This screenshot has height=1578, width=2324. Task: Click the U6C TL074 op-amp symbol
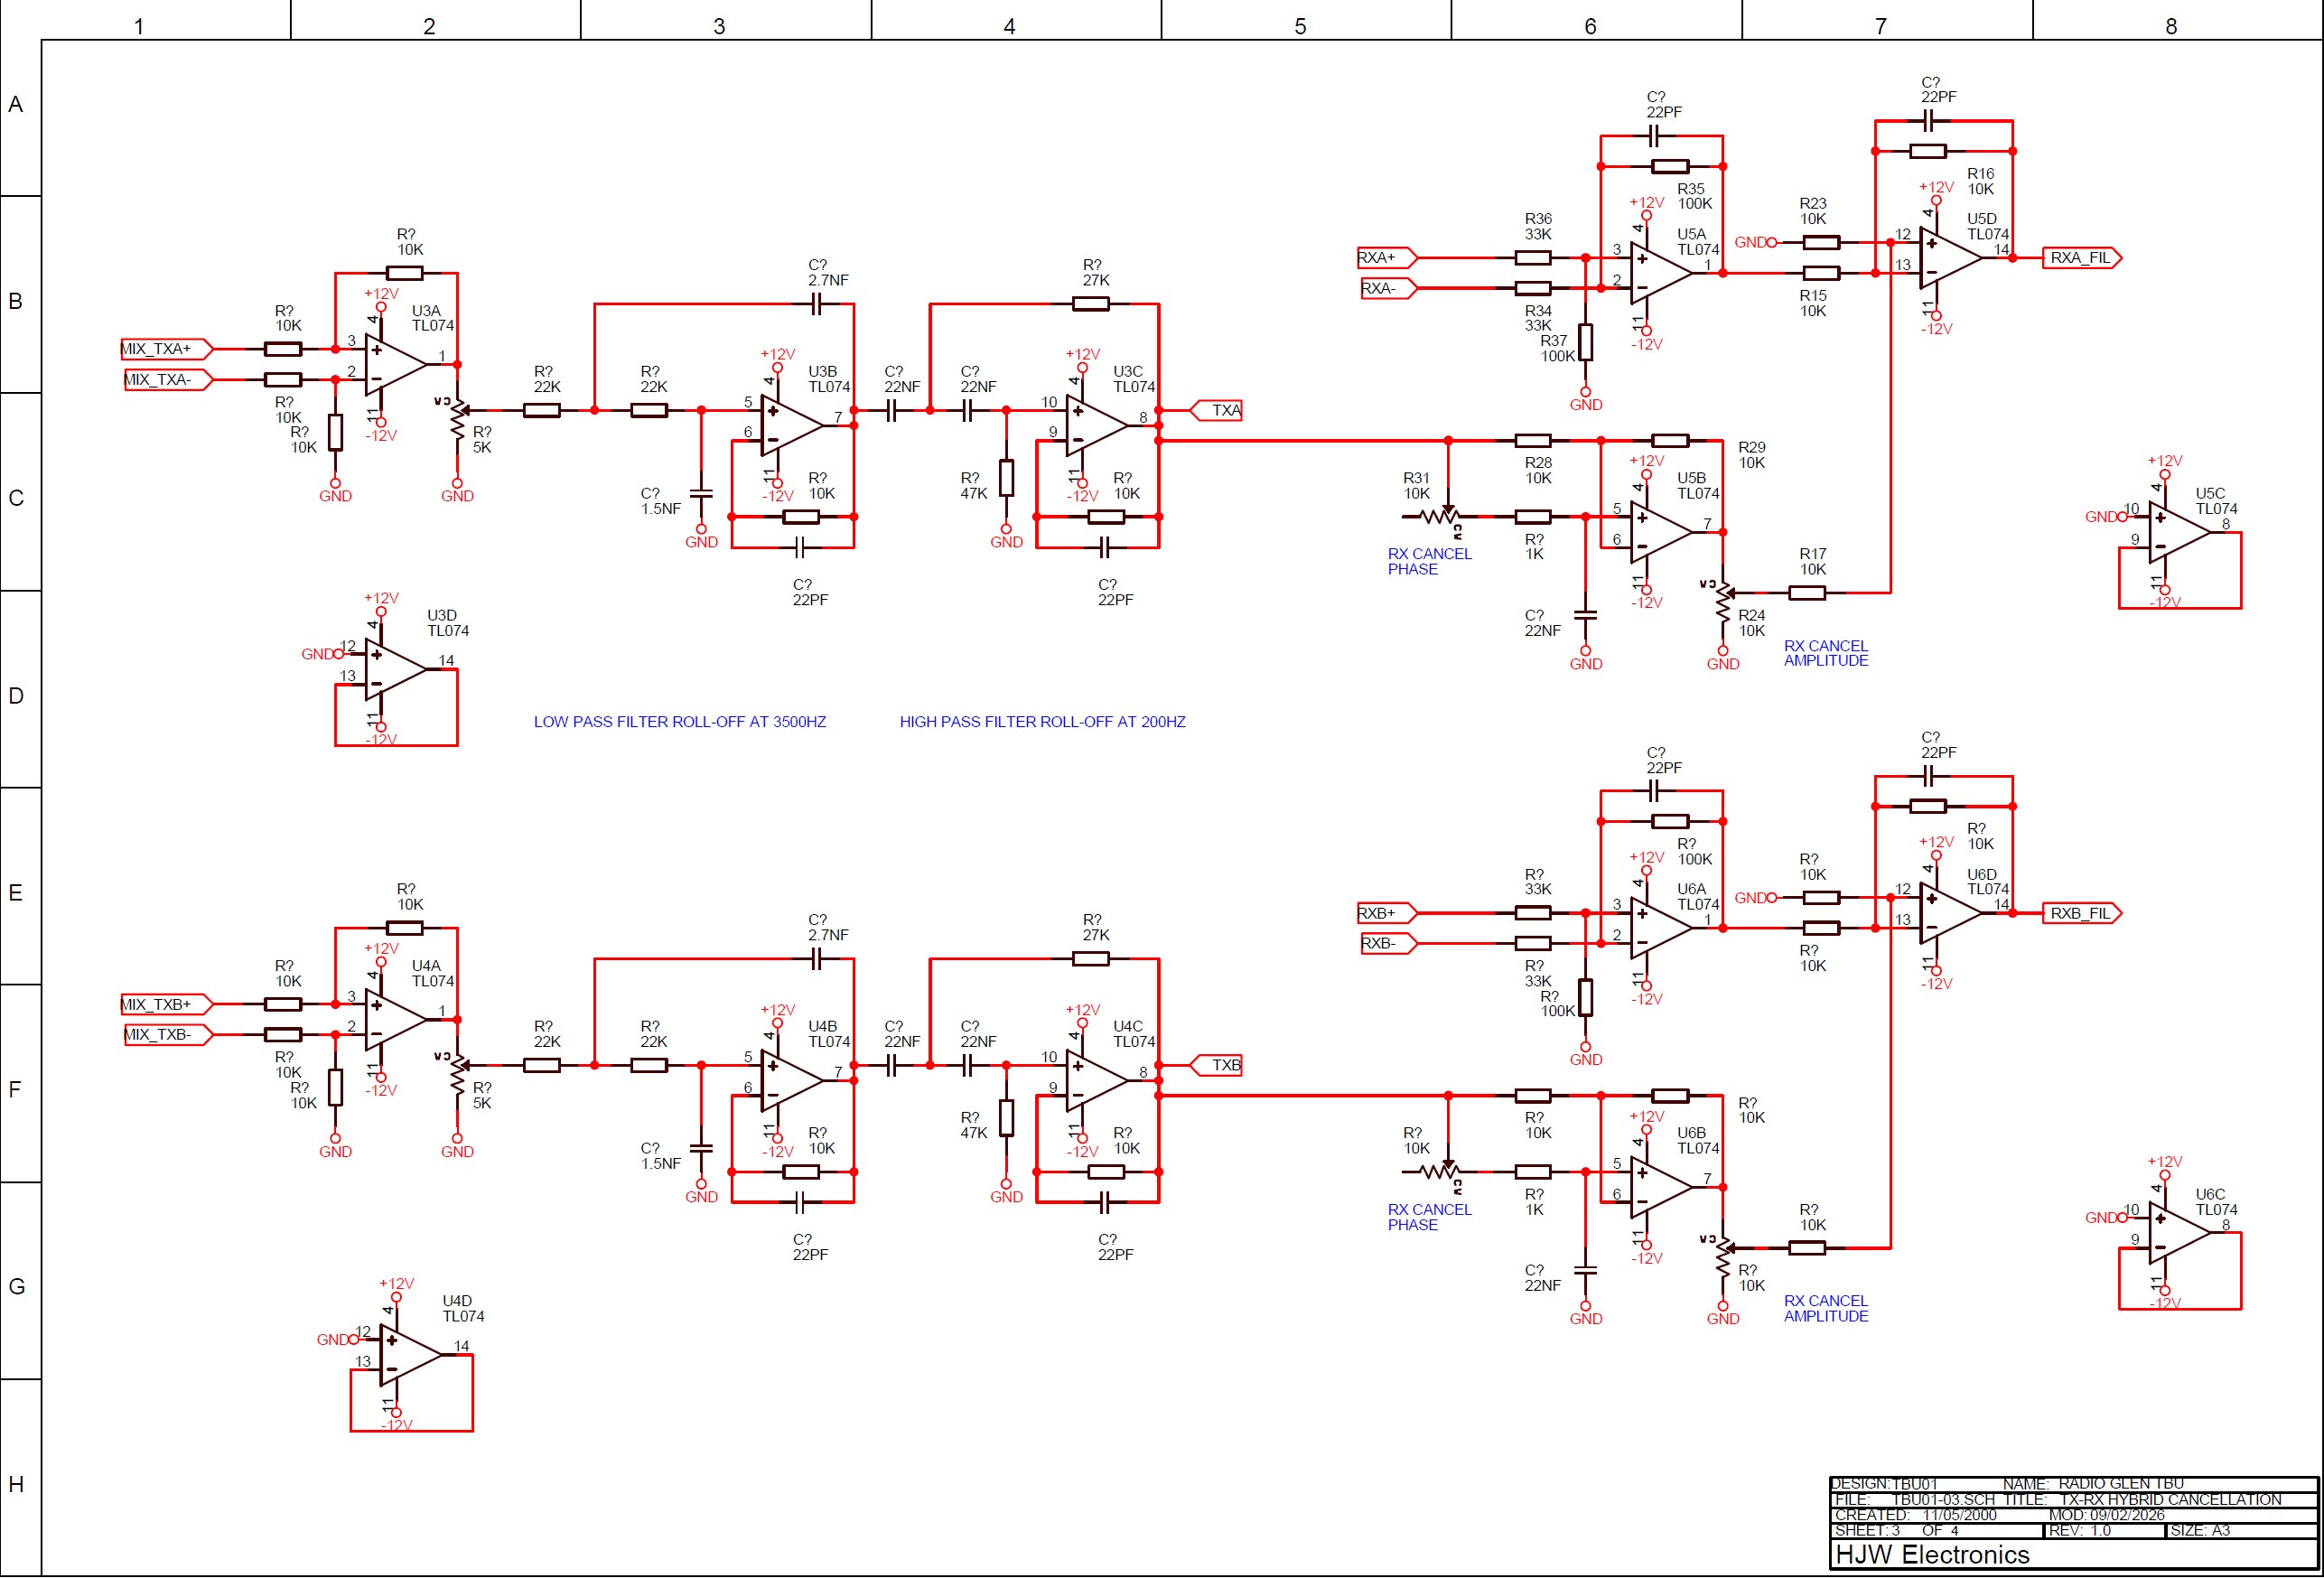(x=2178, y=1232)
